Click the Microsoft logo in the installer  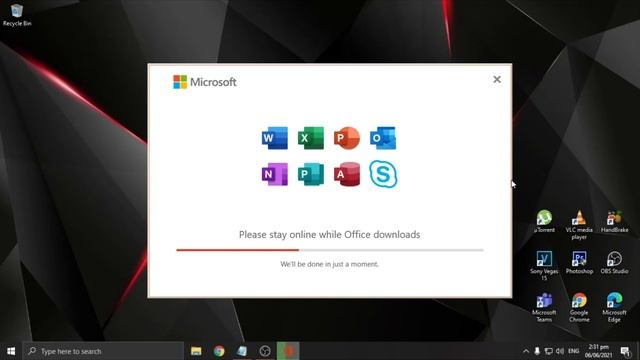coord(204,82)
